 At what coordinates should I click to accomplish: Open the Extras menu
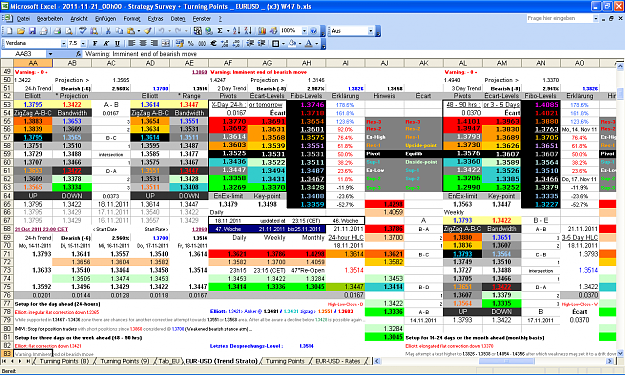pos(155,19)
